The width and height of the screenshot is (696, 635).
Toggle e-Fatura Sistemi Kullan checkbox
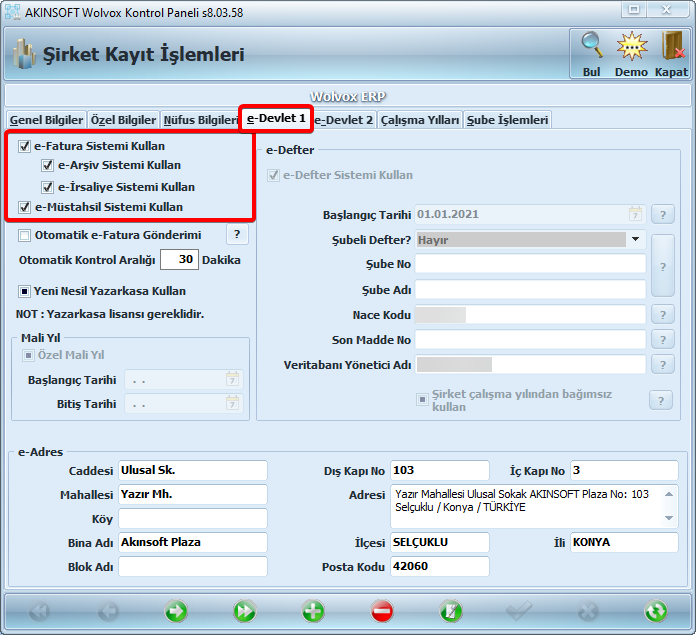[24, 146]
